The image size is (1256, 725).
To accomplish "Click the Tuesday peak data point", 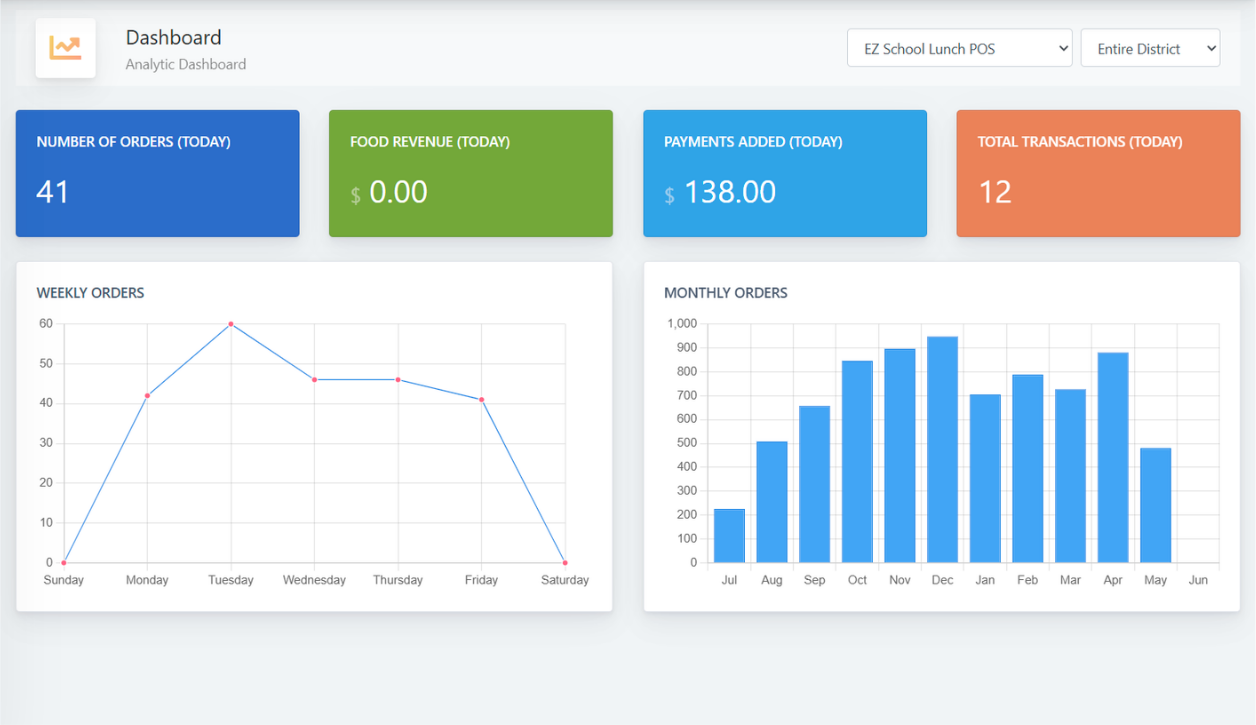I will [x=231, y=323].
